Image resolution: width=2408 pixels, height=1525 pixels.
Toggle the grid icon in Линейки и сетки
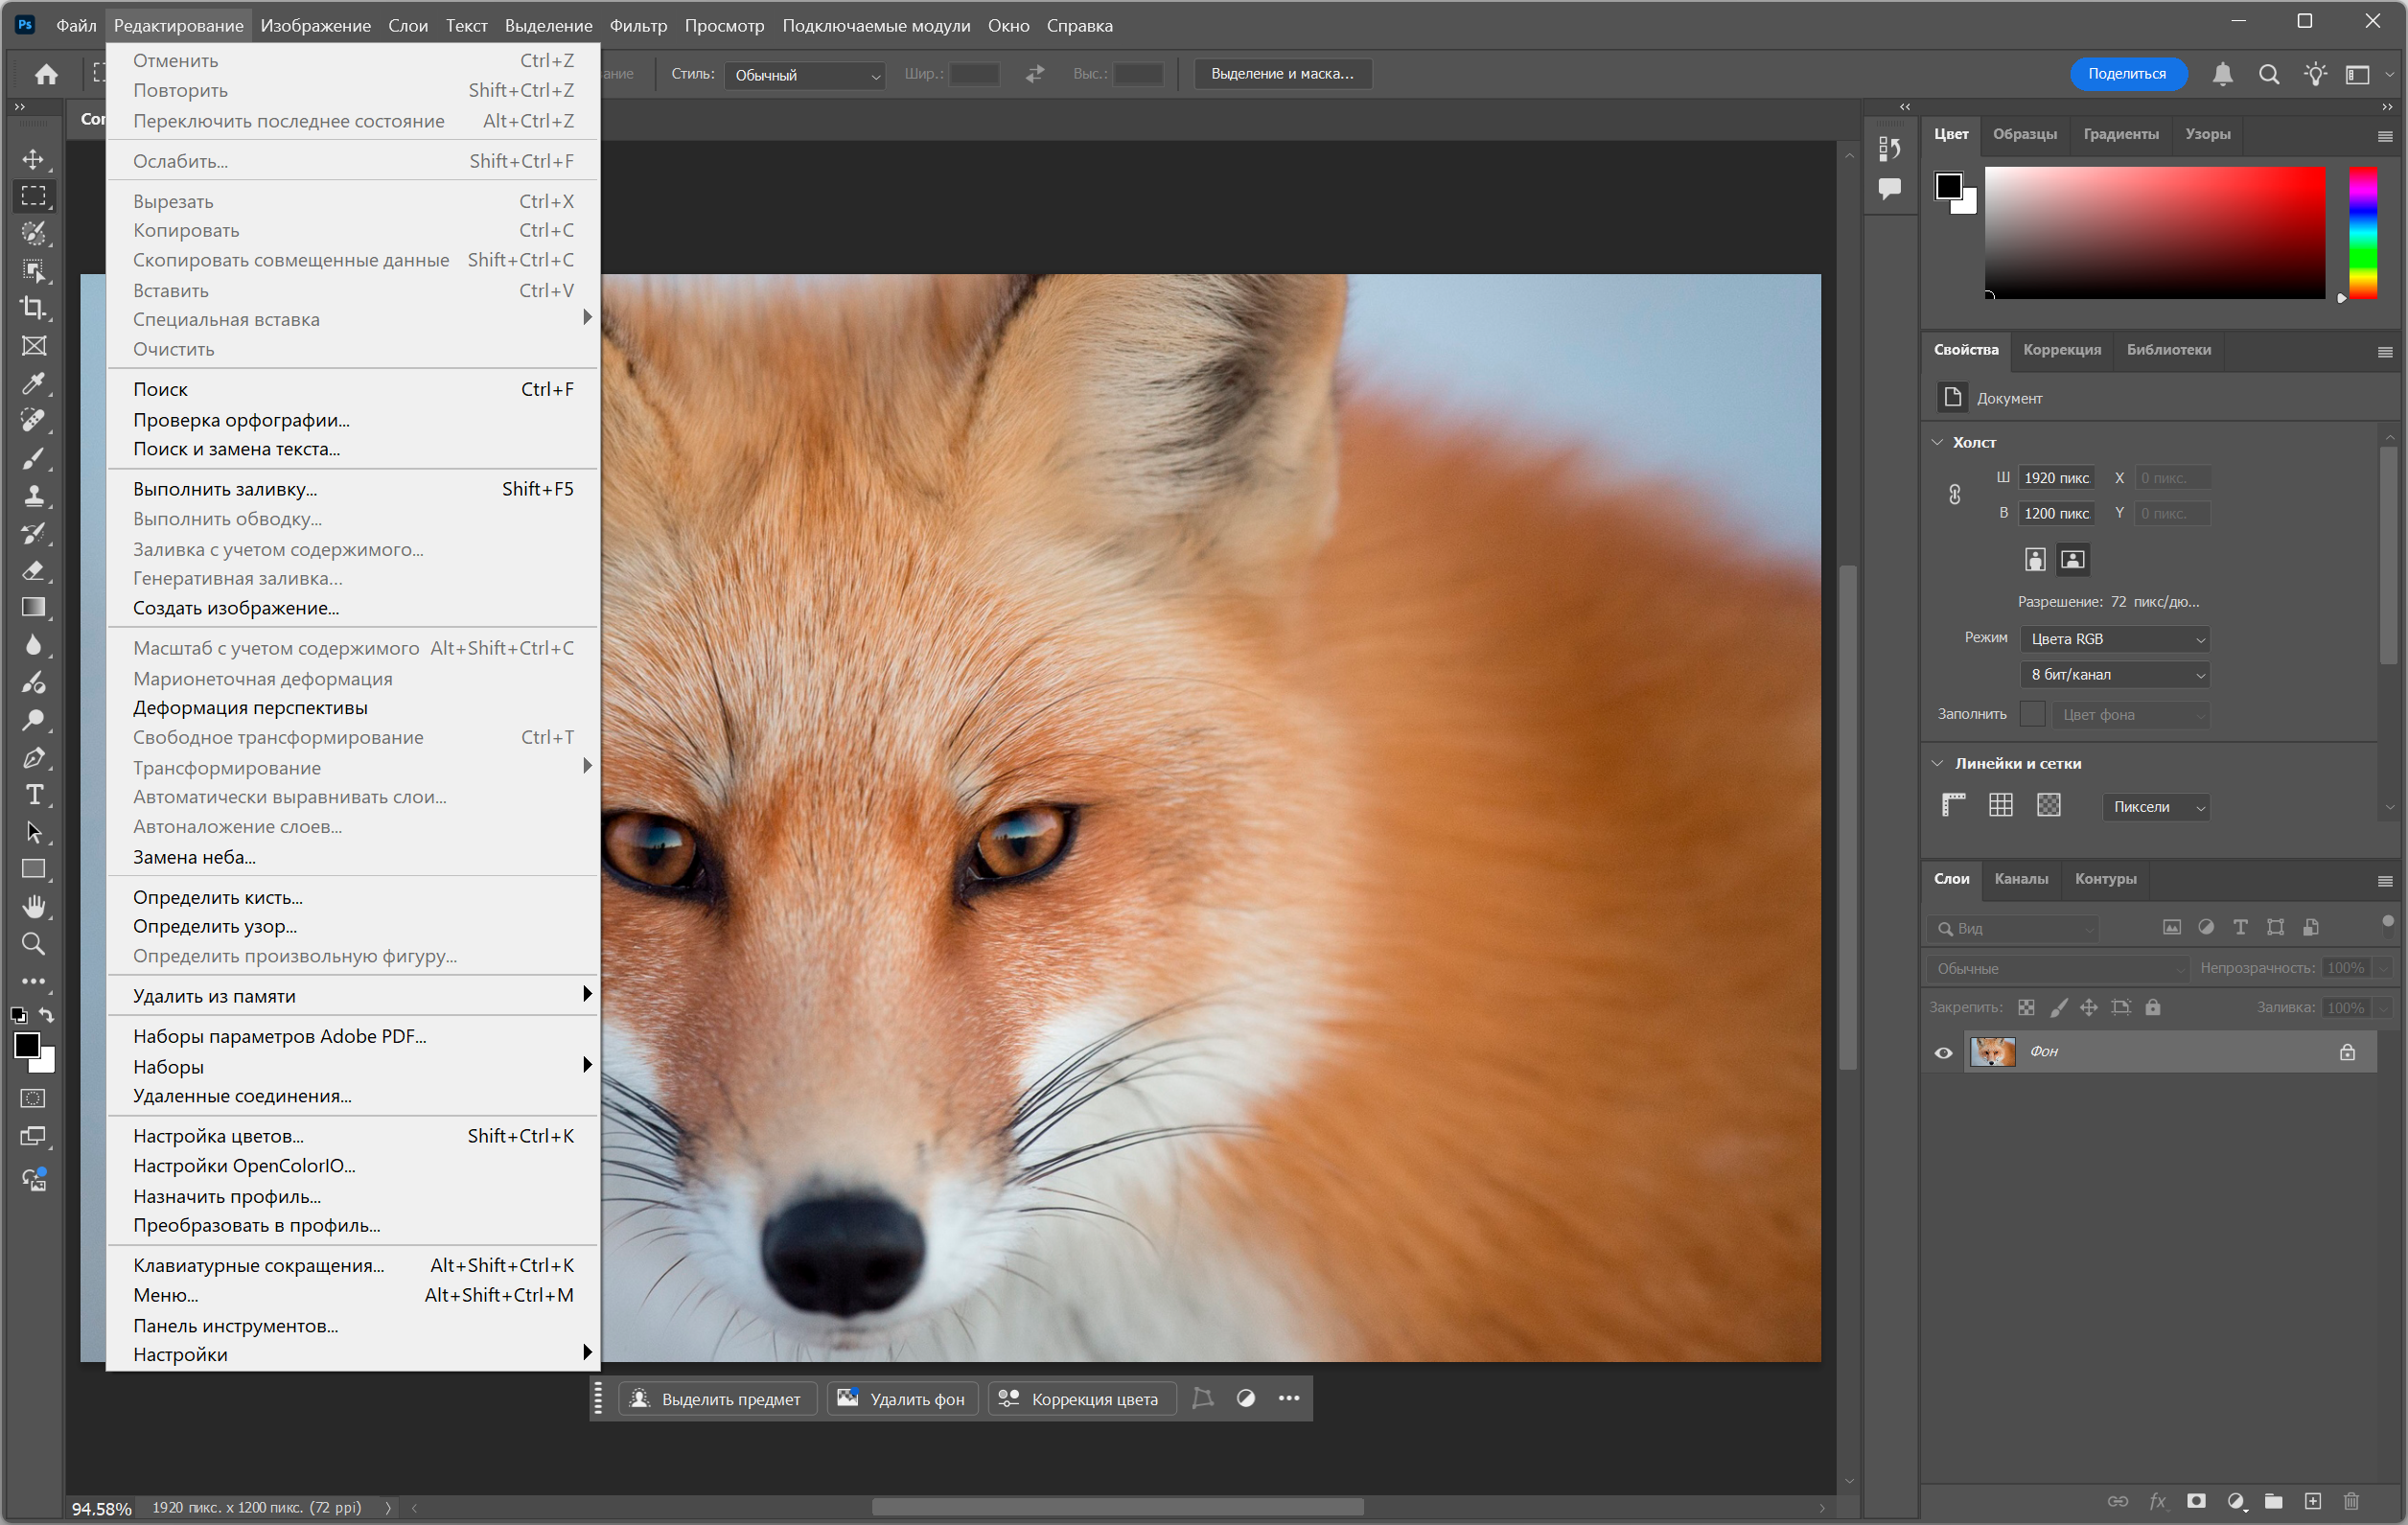click(x=2001, y=805)
